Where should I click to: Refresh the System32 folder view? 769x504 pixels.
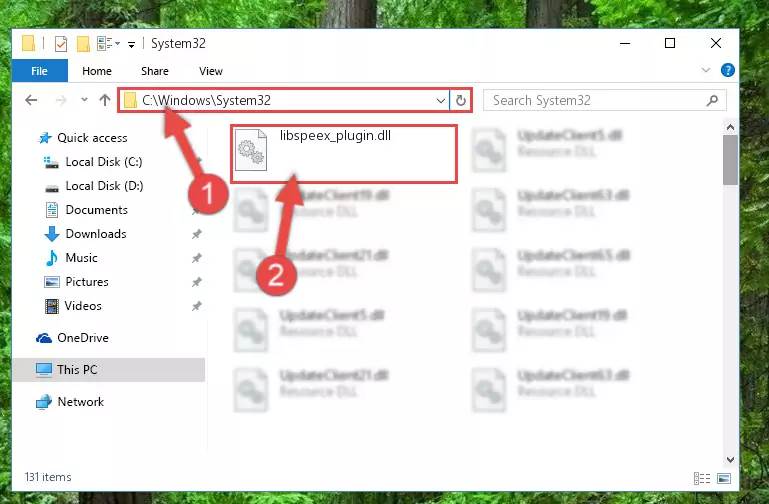point(461,101)
